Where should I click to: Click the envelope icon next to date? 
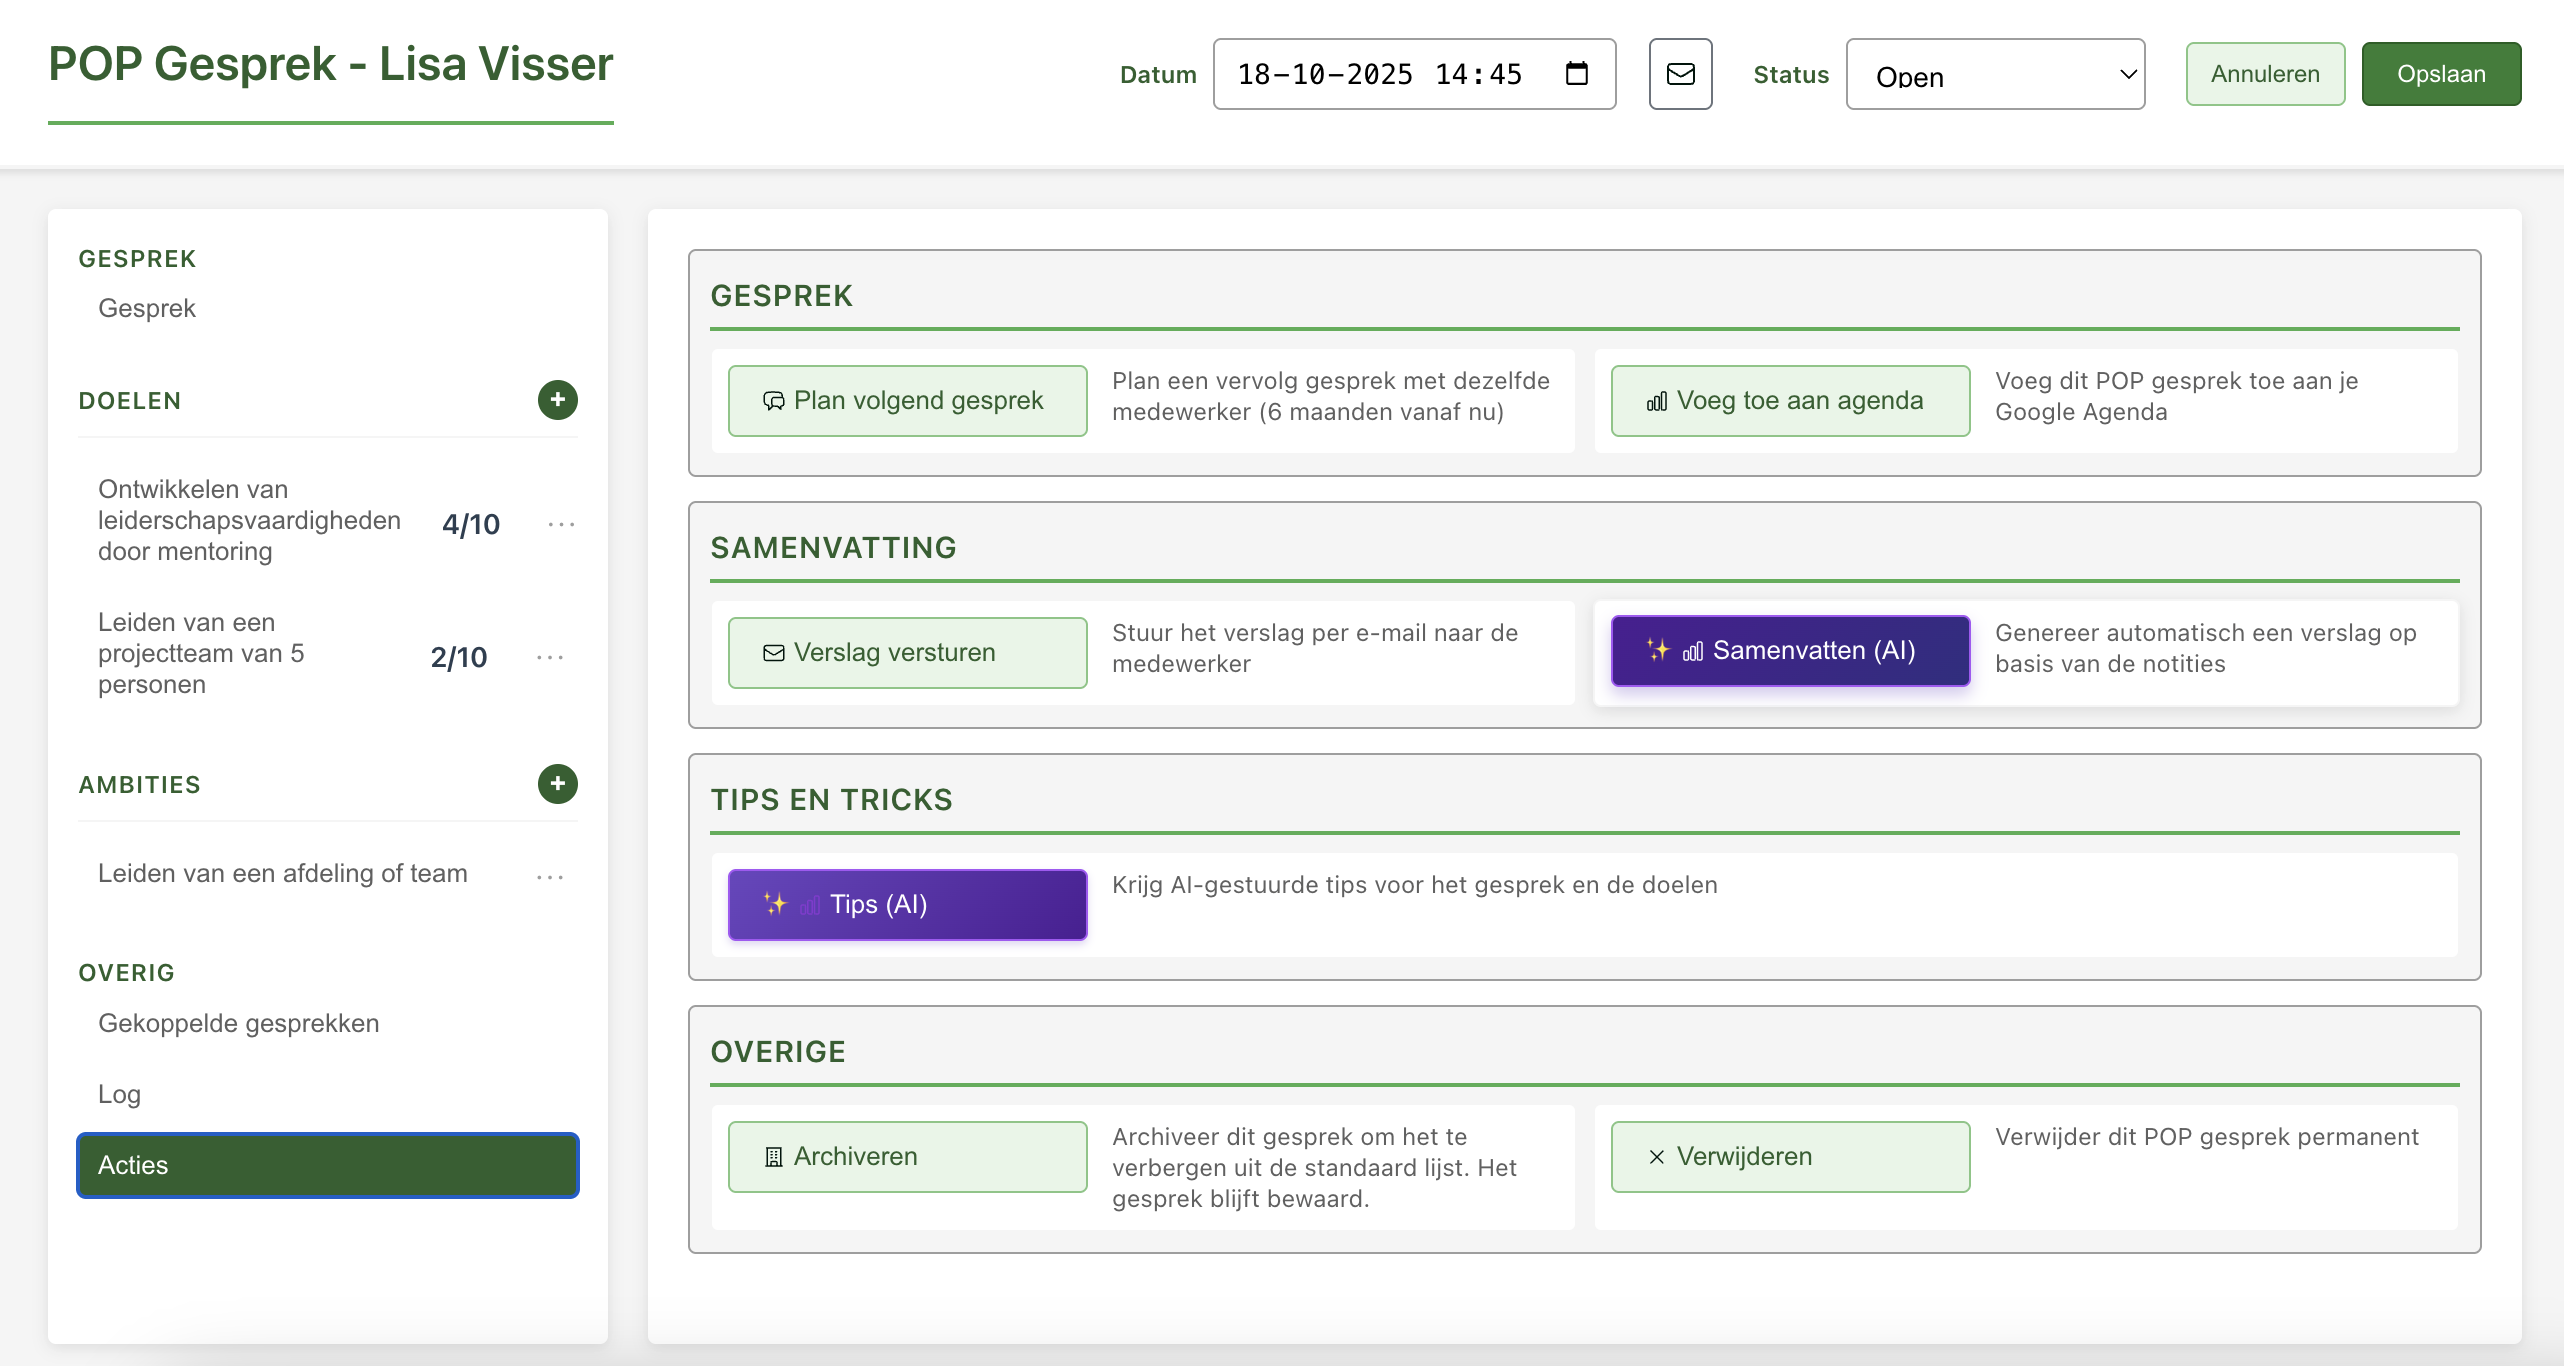pos(1680,74)
